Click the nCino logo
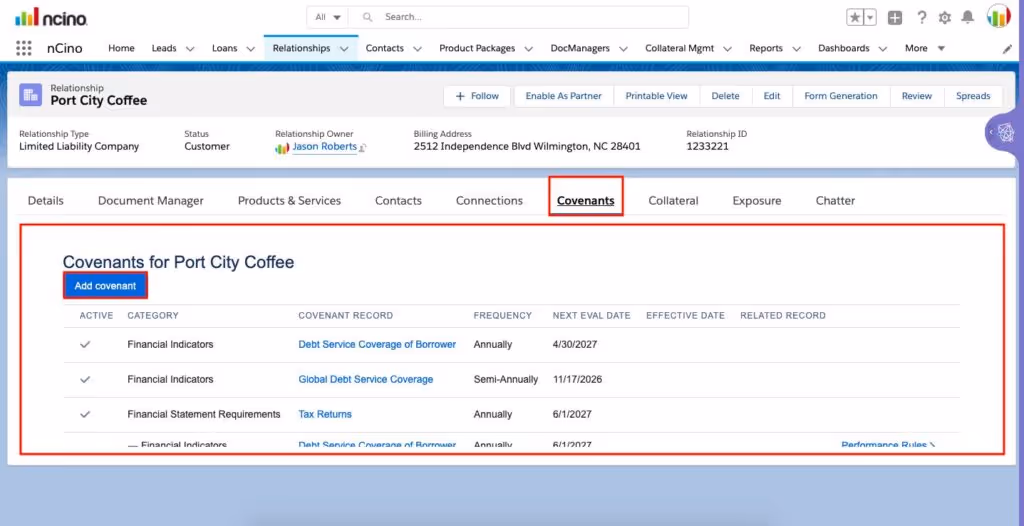The image size is (1024, 526). pyautogui.click(x=51, y=17)
